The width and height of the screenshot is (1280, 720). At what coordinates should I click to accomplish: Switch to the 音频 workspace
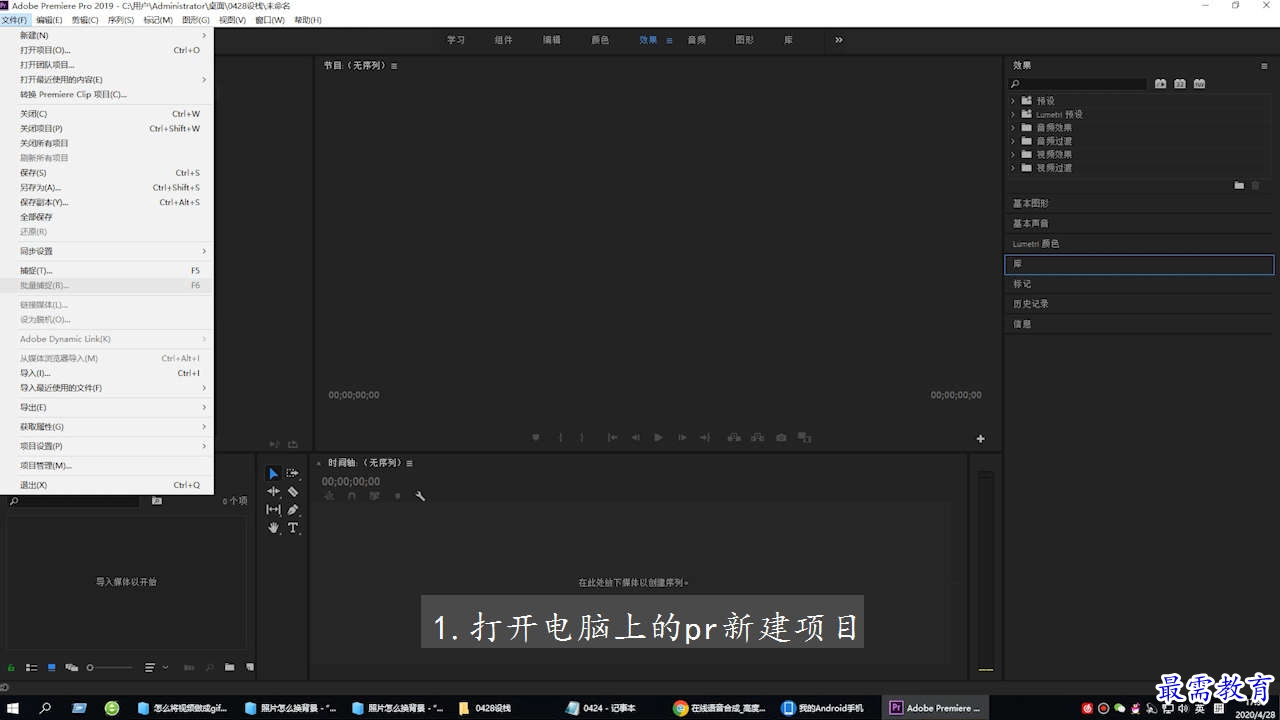pos(696,40)
